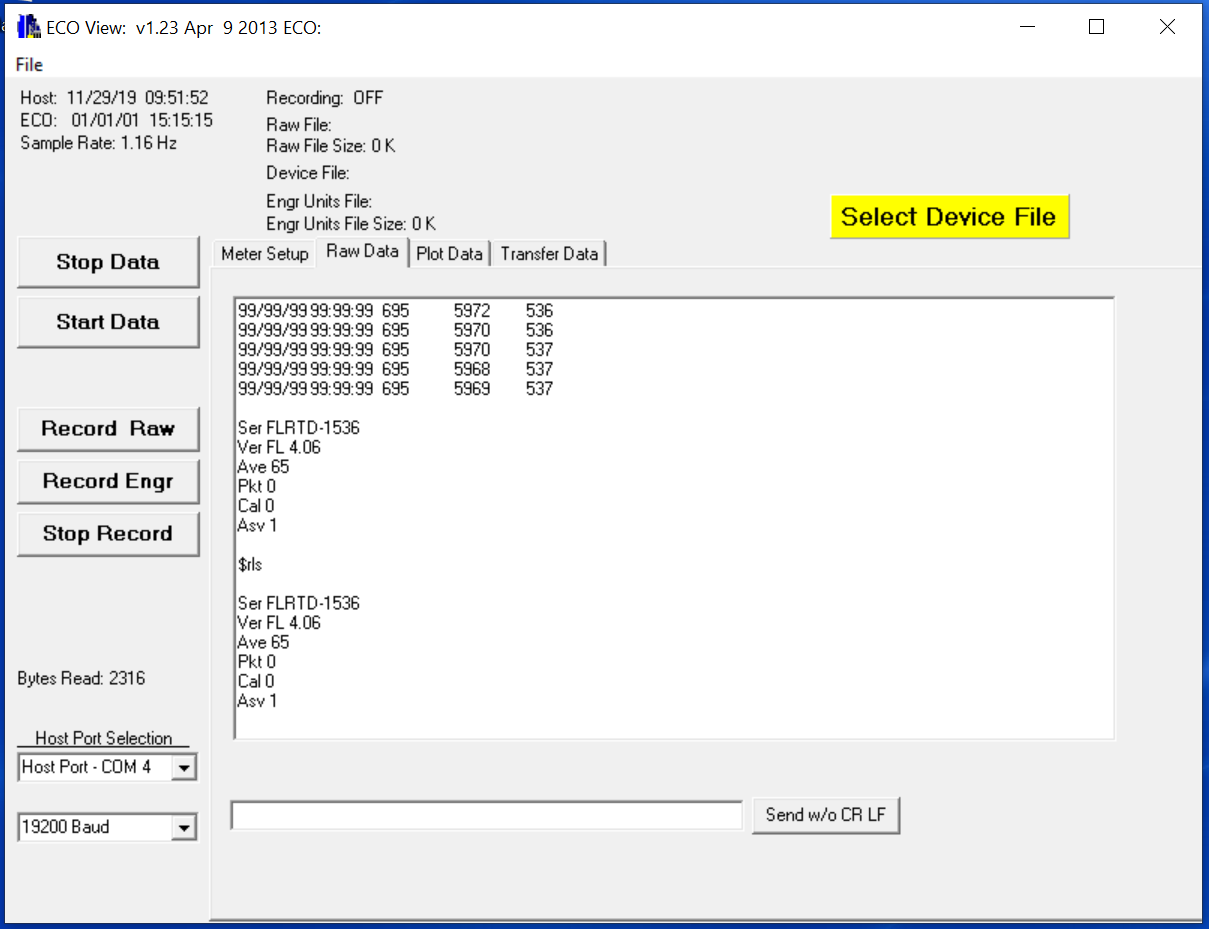Go to the Transfer Data tab
This screenshot has height=929, width=1209.
[549, 254]
